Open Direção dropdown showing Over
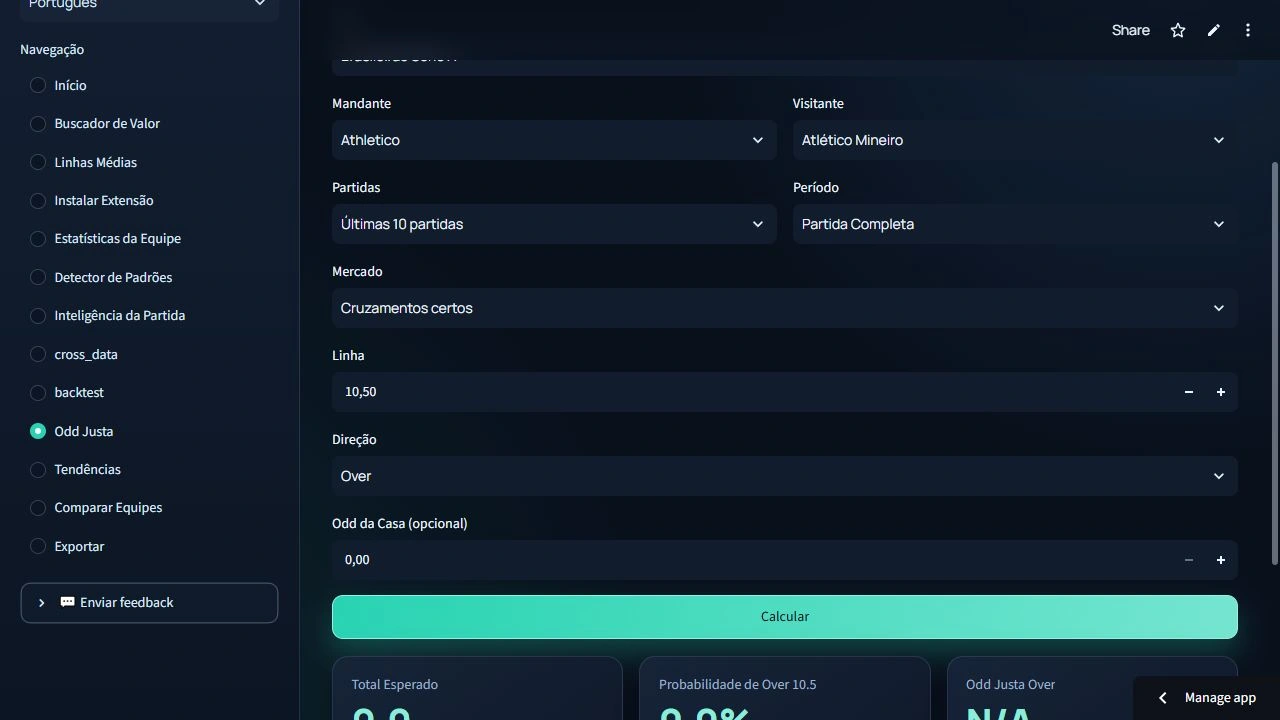The image size is (1280, 720). pos(785,476)
